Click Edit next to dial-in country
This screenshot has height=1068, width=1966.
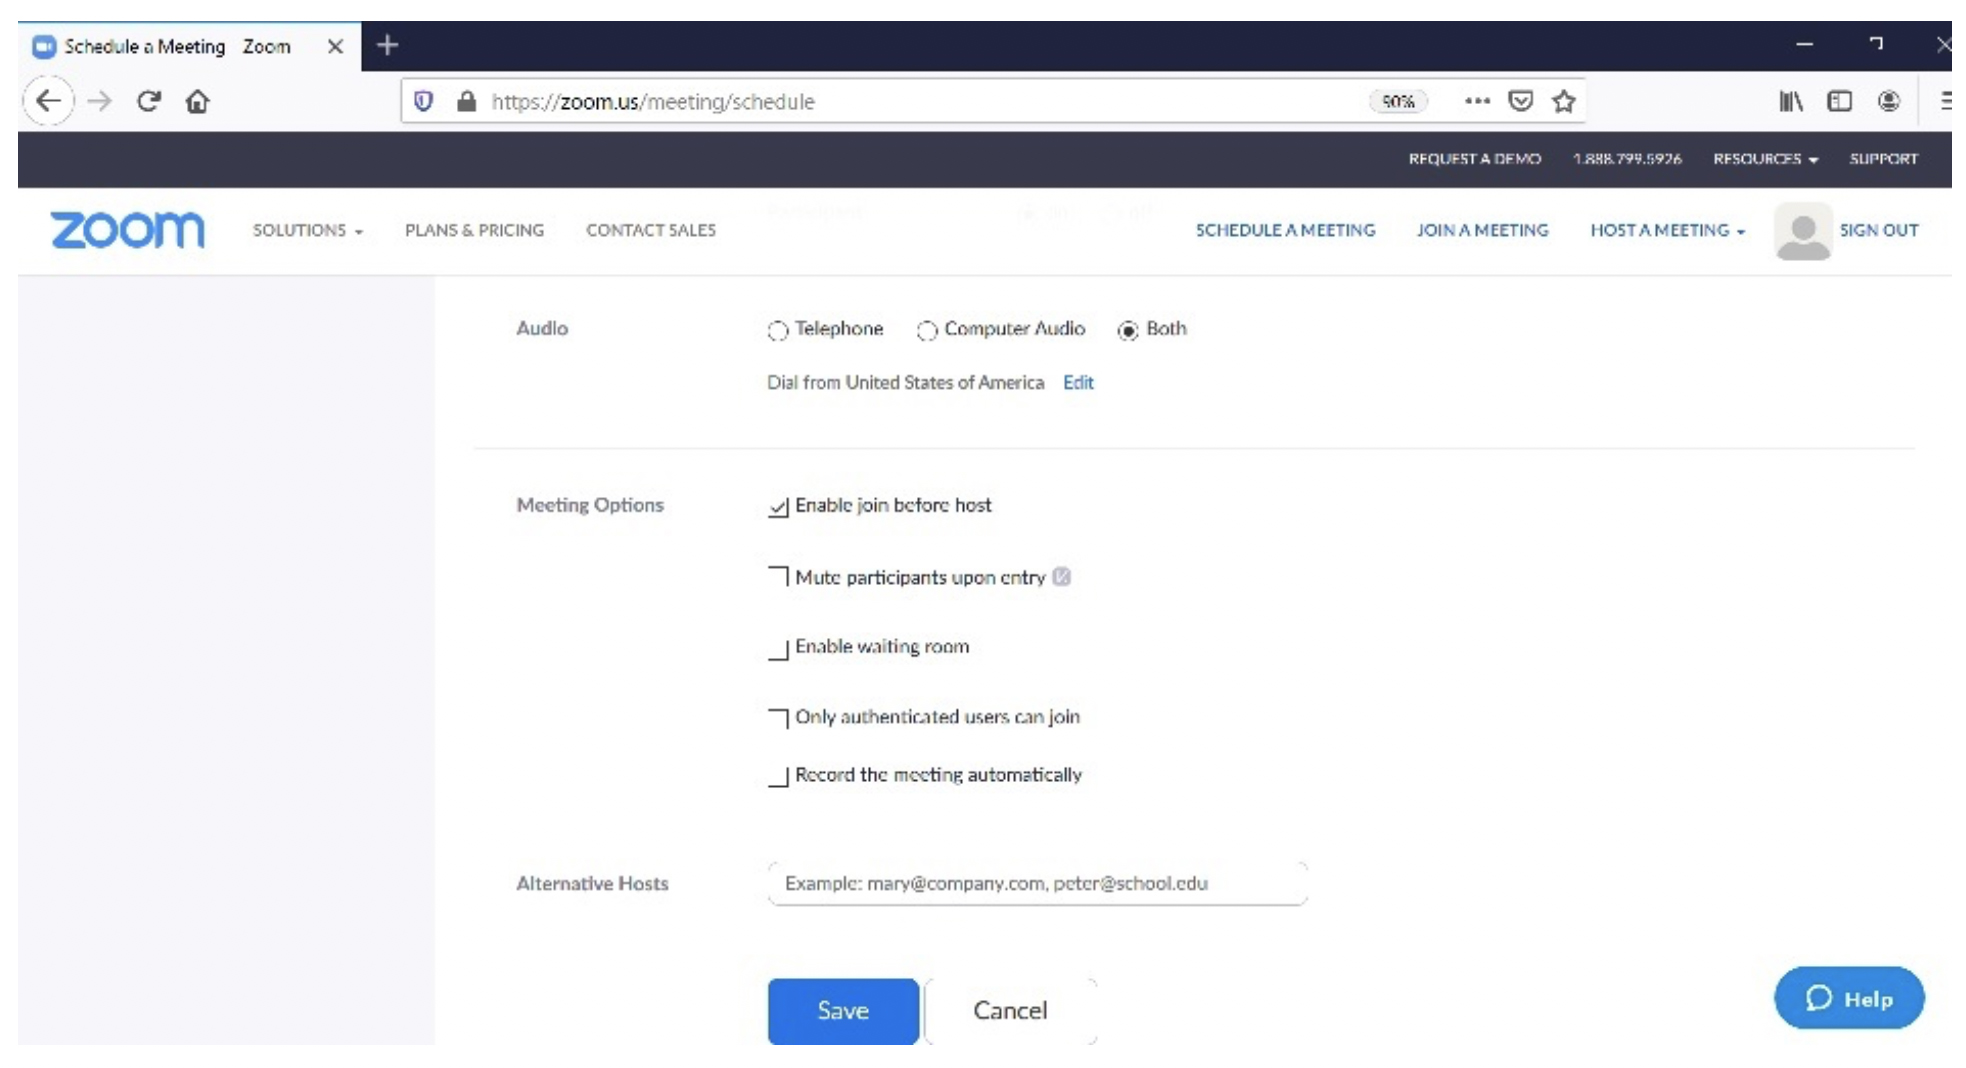1078,382
